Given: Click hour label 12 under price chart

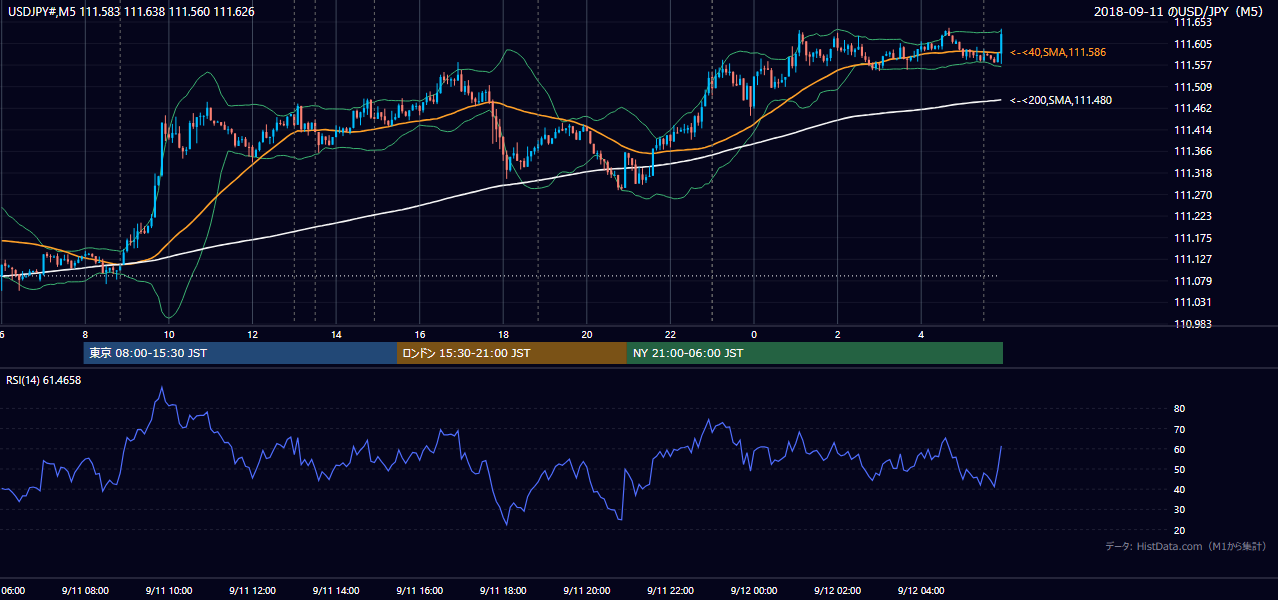Looking at the screenshot, I should pos(253,335).
